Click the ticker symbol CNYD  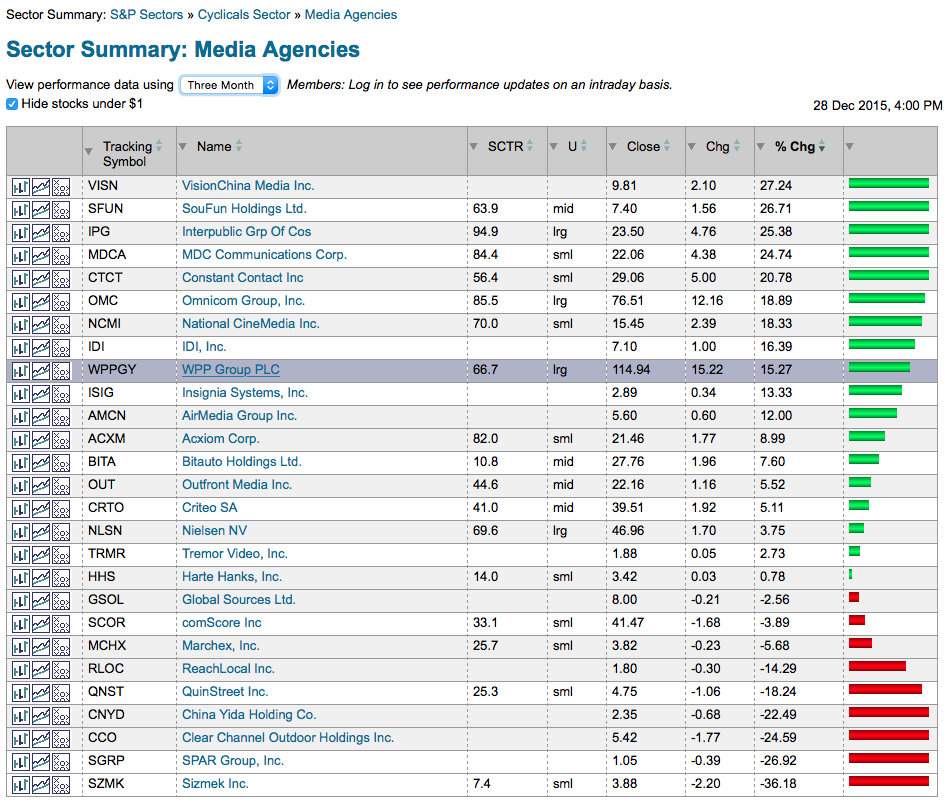point(106,714)
